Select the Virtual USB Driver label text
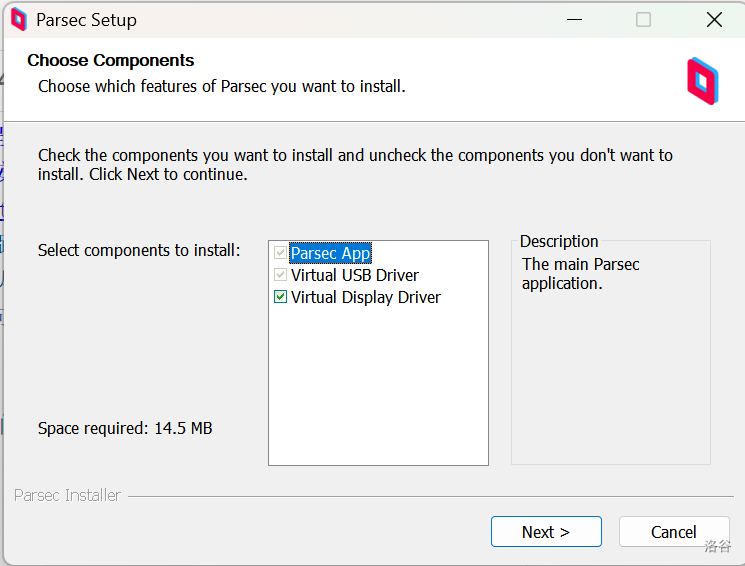This screenshot has width=745, height=566. [355, 275]
